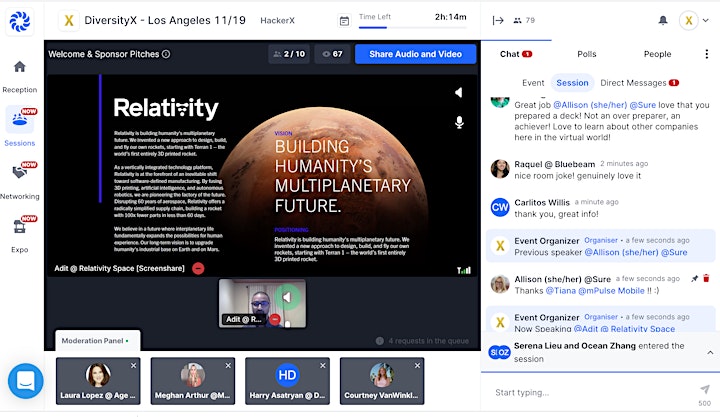Open the support chat bubble button
This screenshot has width=720, height=417.
pos(26,381)
